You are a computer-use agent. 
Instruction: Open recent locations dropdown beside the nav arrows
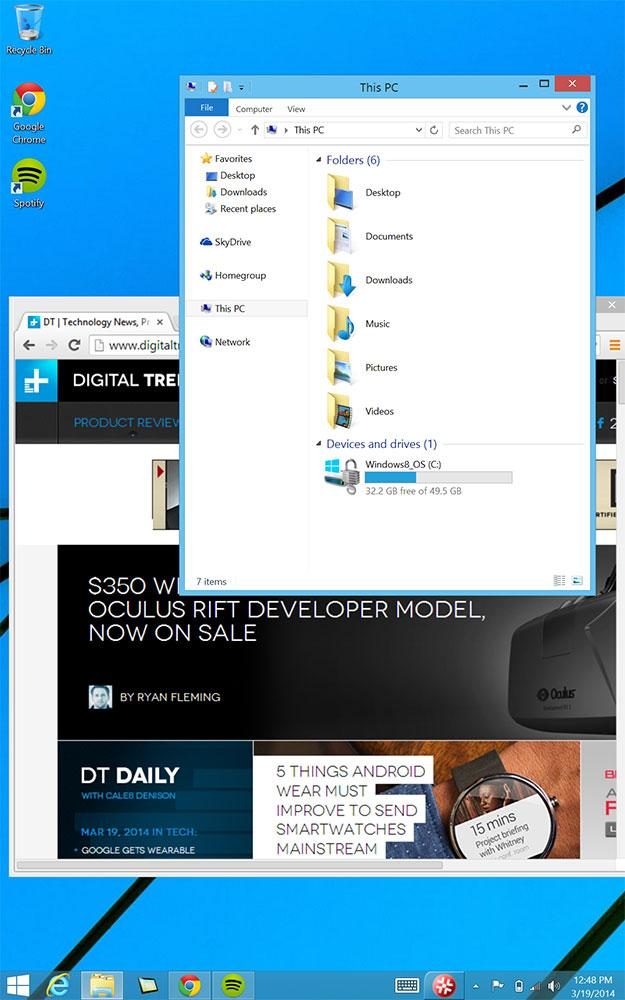pos(239,130)
